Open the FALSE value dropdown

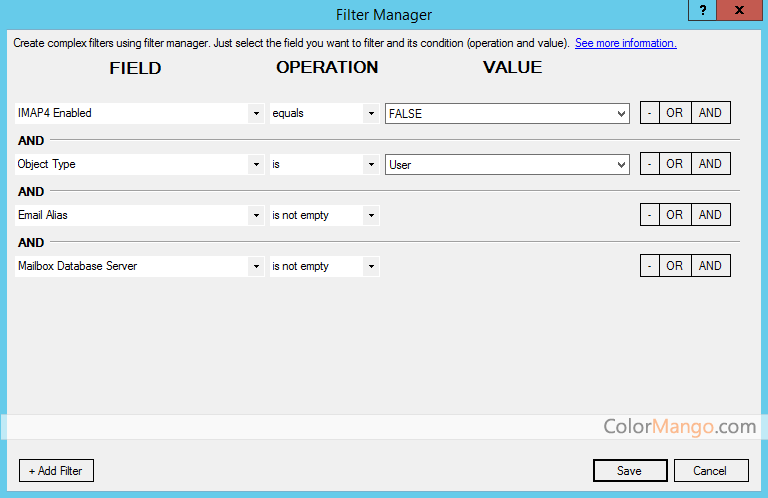[x=622, y=114]
